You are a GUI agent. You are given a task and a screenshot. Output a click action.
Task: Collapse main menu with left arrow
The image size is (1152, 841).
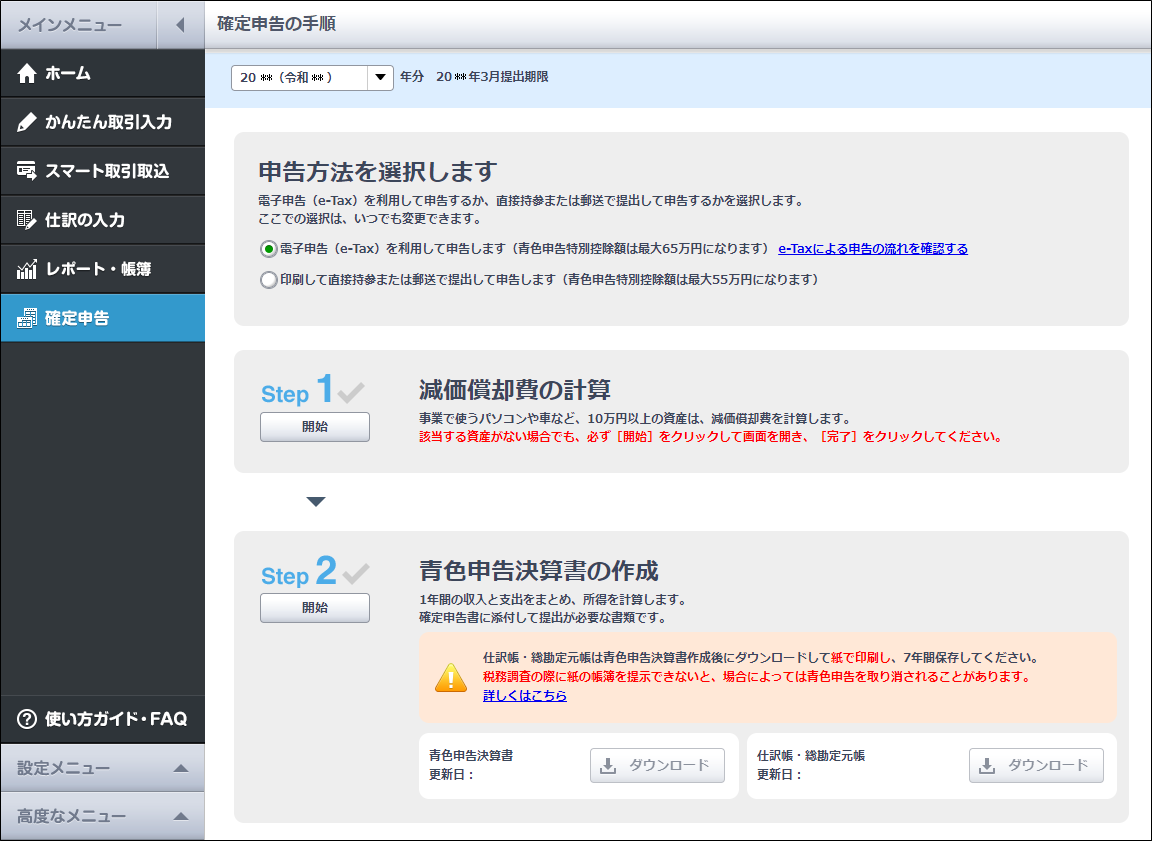[180, 25]
